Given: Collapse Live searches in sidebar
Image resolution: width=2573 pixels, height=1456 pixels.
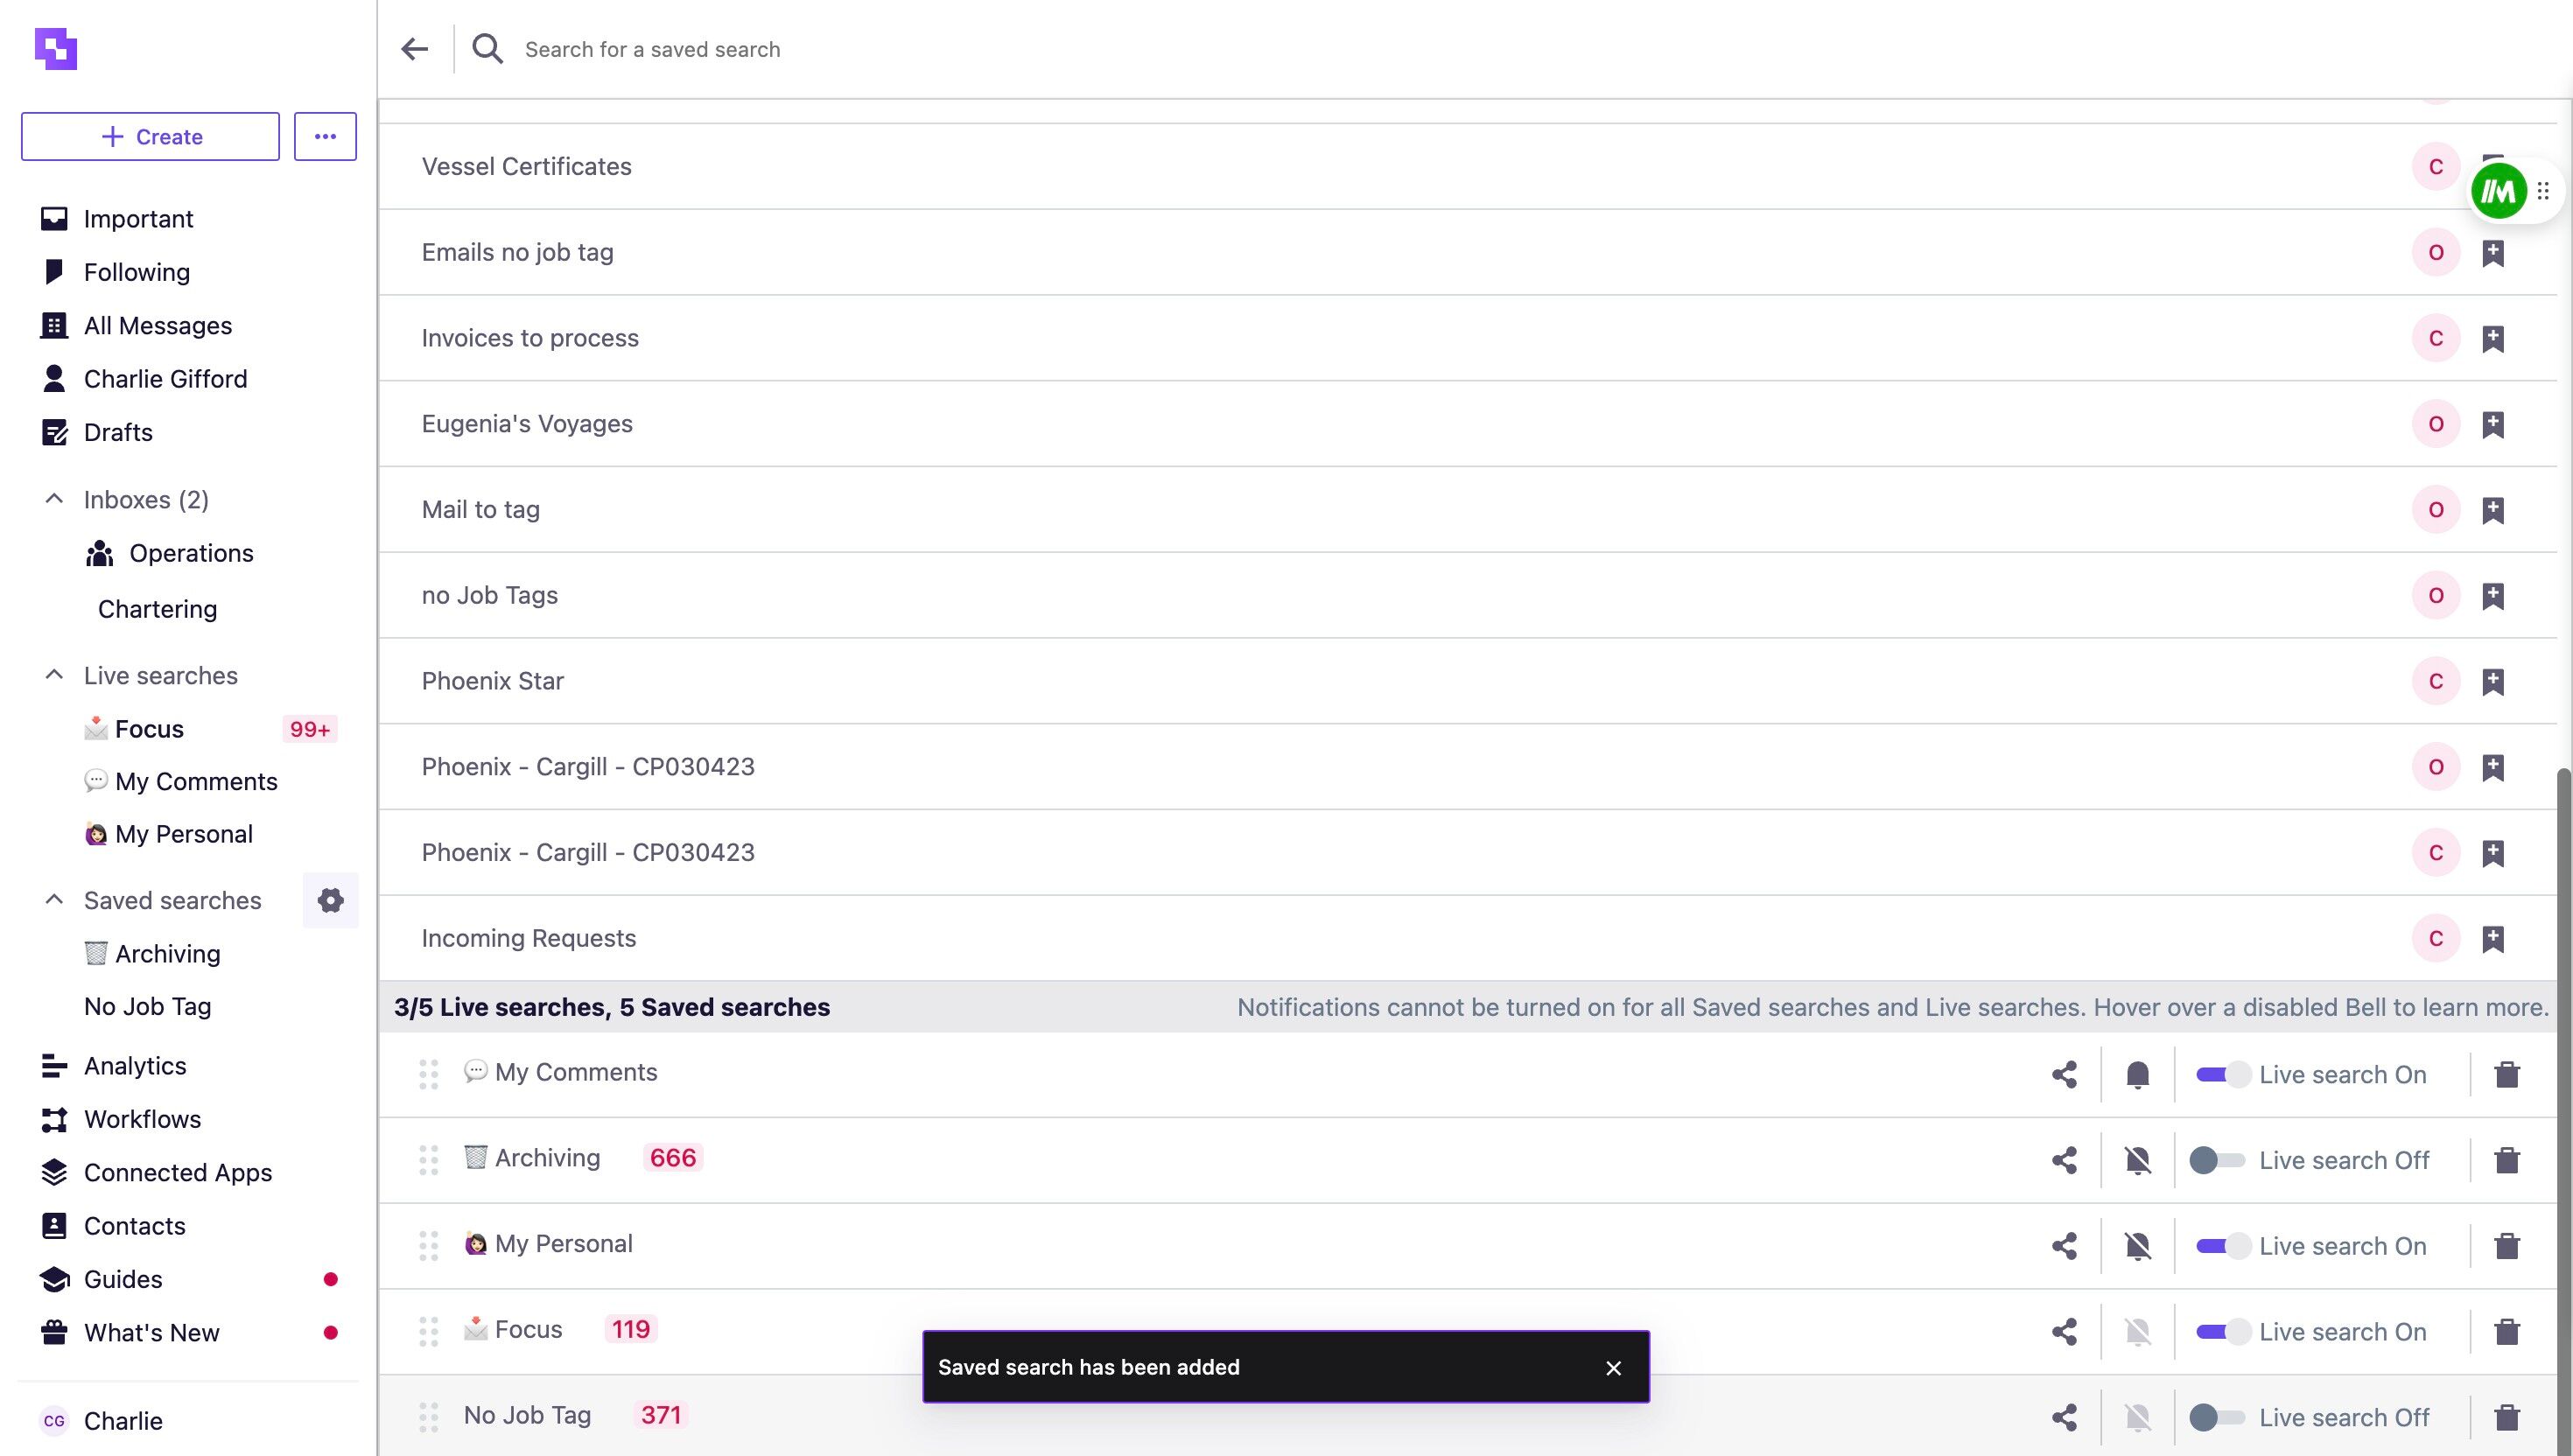Looking at the screenshot, I should [x=54, y=675].
